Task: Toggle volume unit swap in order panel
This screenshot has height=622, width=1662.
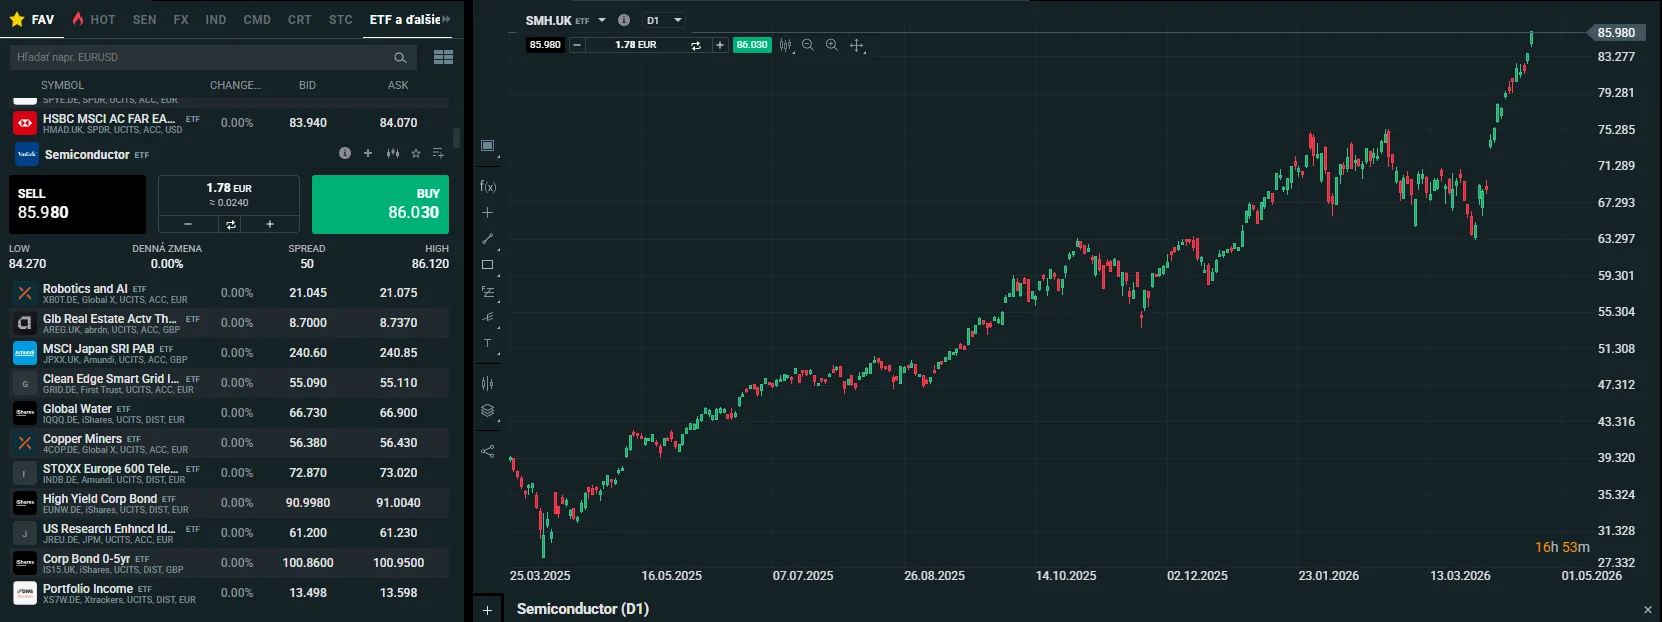Action: pos(230,225)
